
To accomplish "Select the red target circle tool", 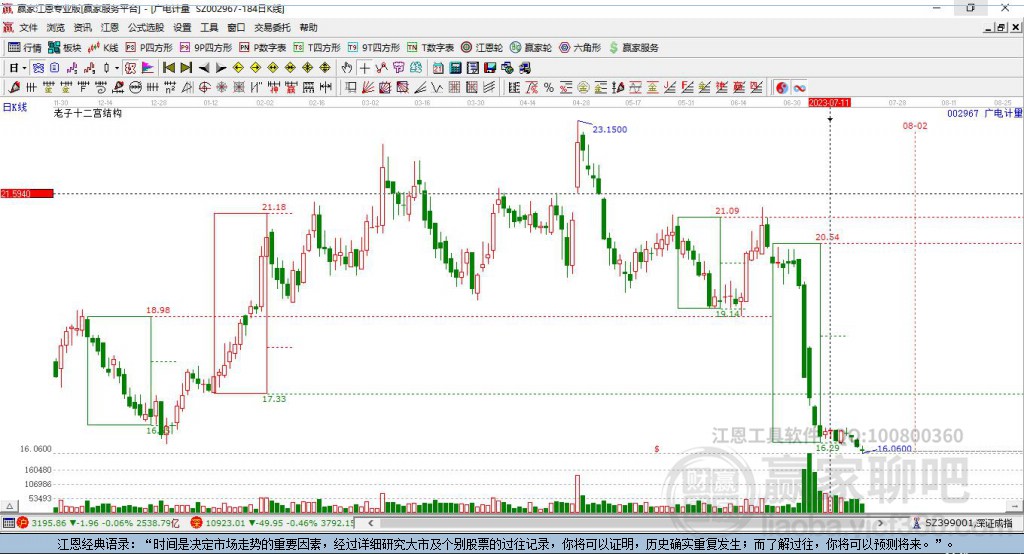I will [204, 88].
